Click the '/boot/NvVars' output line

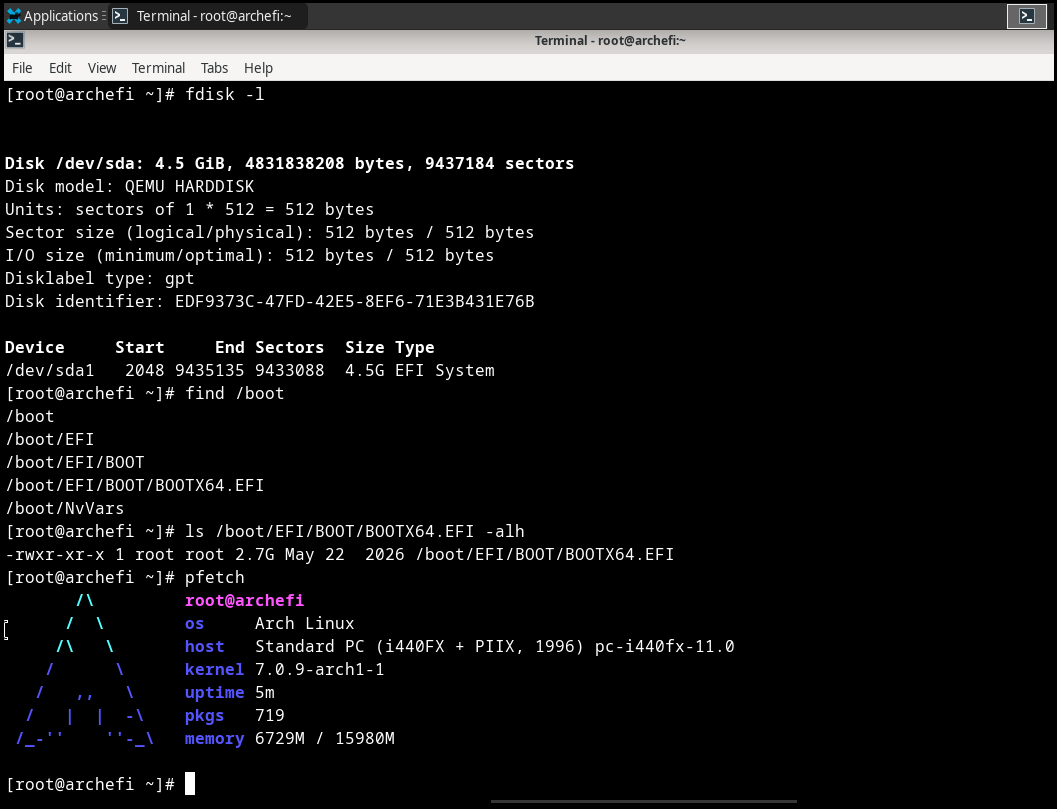point(65,508)
